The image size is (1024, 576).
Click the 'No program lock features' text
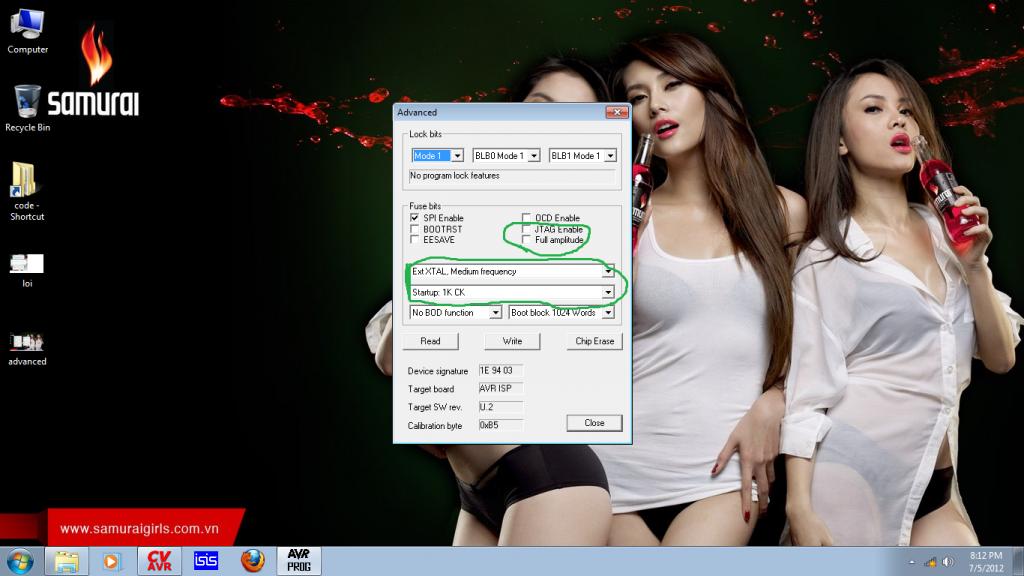point(455,176)
